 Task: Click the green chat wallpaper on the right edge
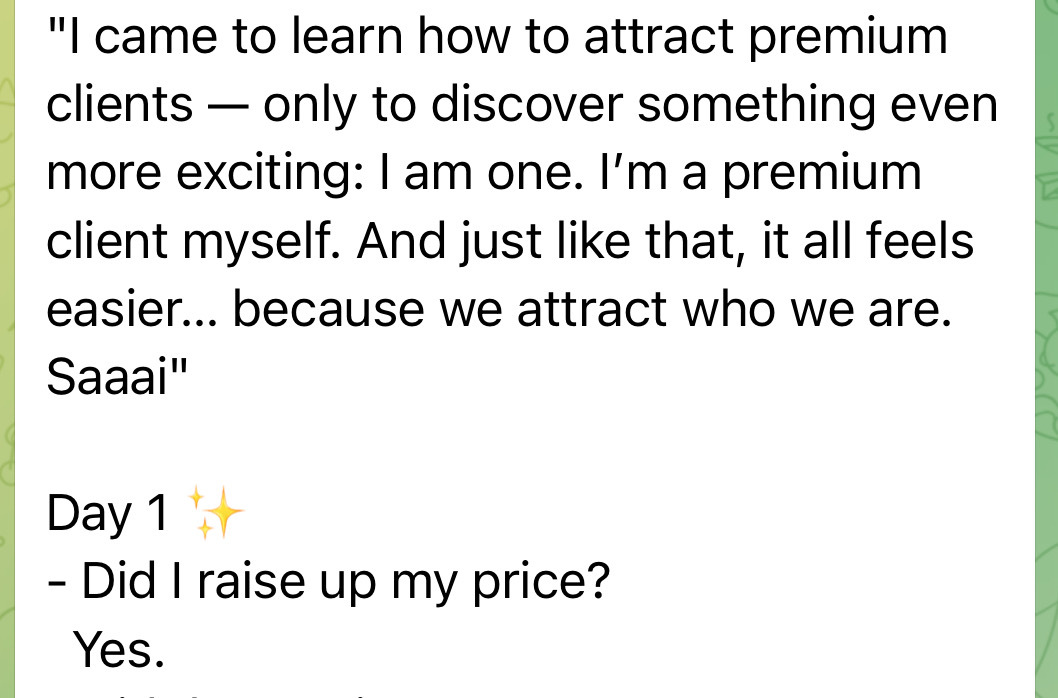(x=1045, y=350)
